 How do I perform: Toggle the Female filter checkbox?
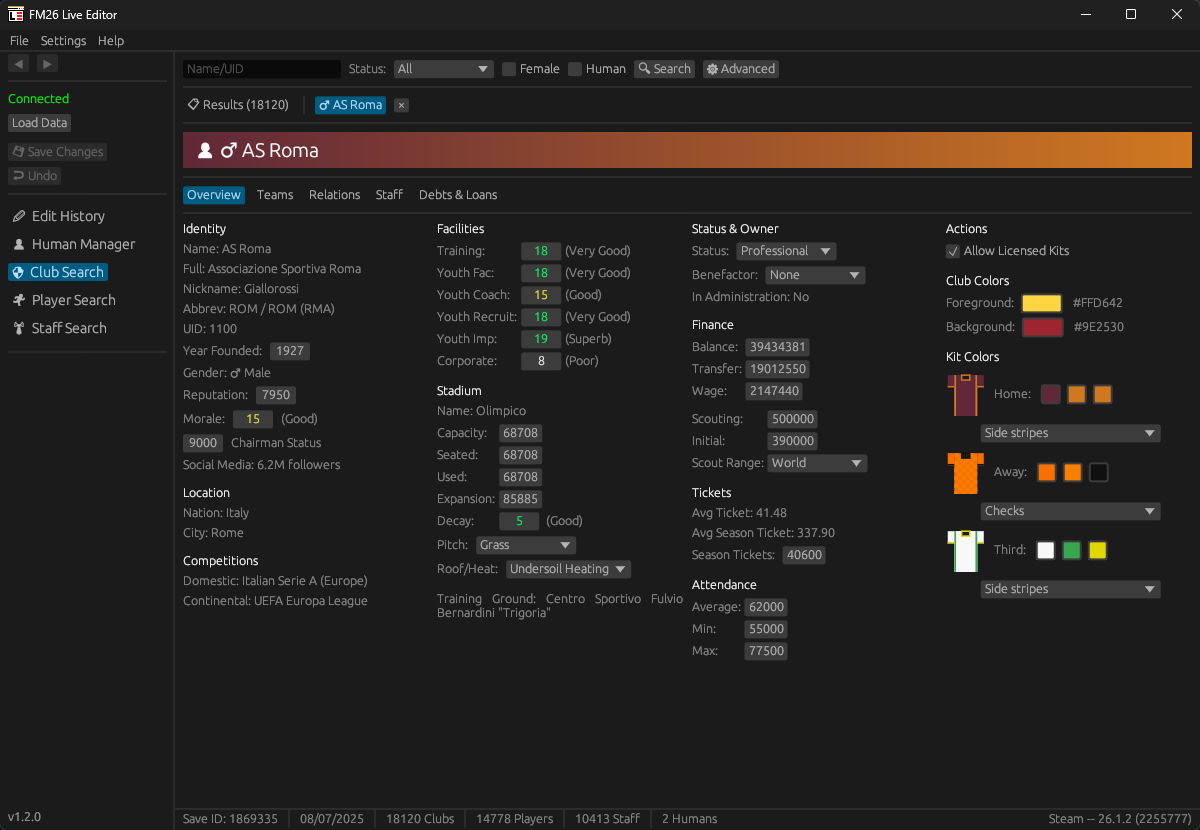[509, 69]
